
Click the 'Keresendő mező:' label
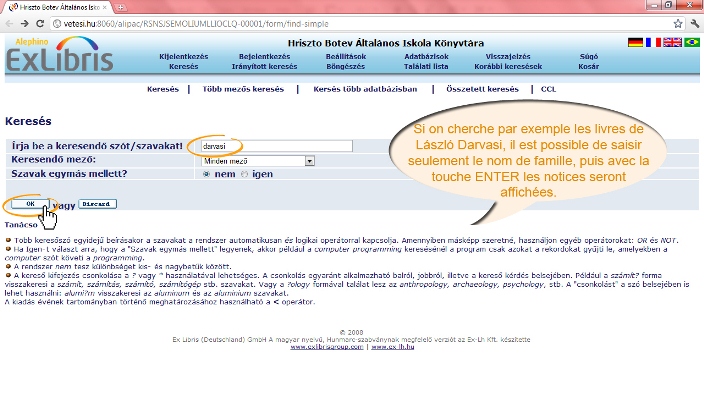pyautogui.click(x=53, y=160)
